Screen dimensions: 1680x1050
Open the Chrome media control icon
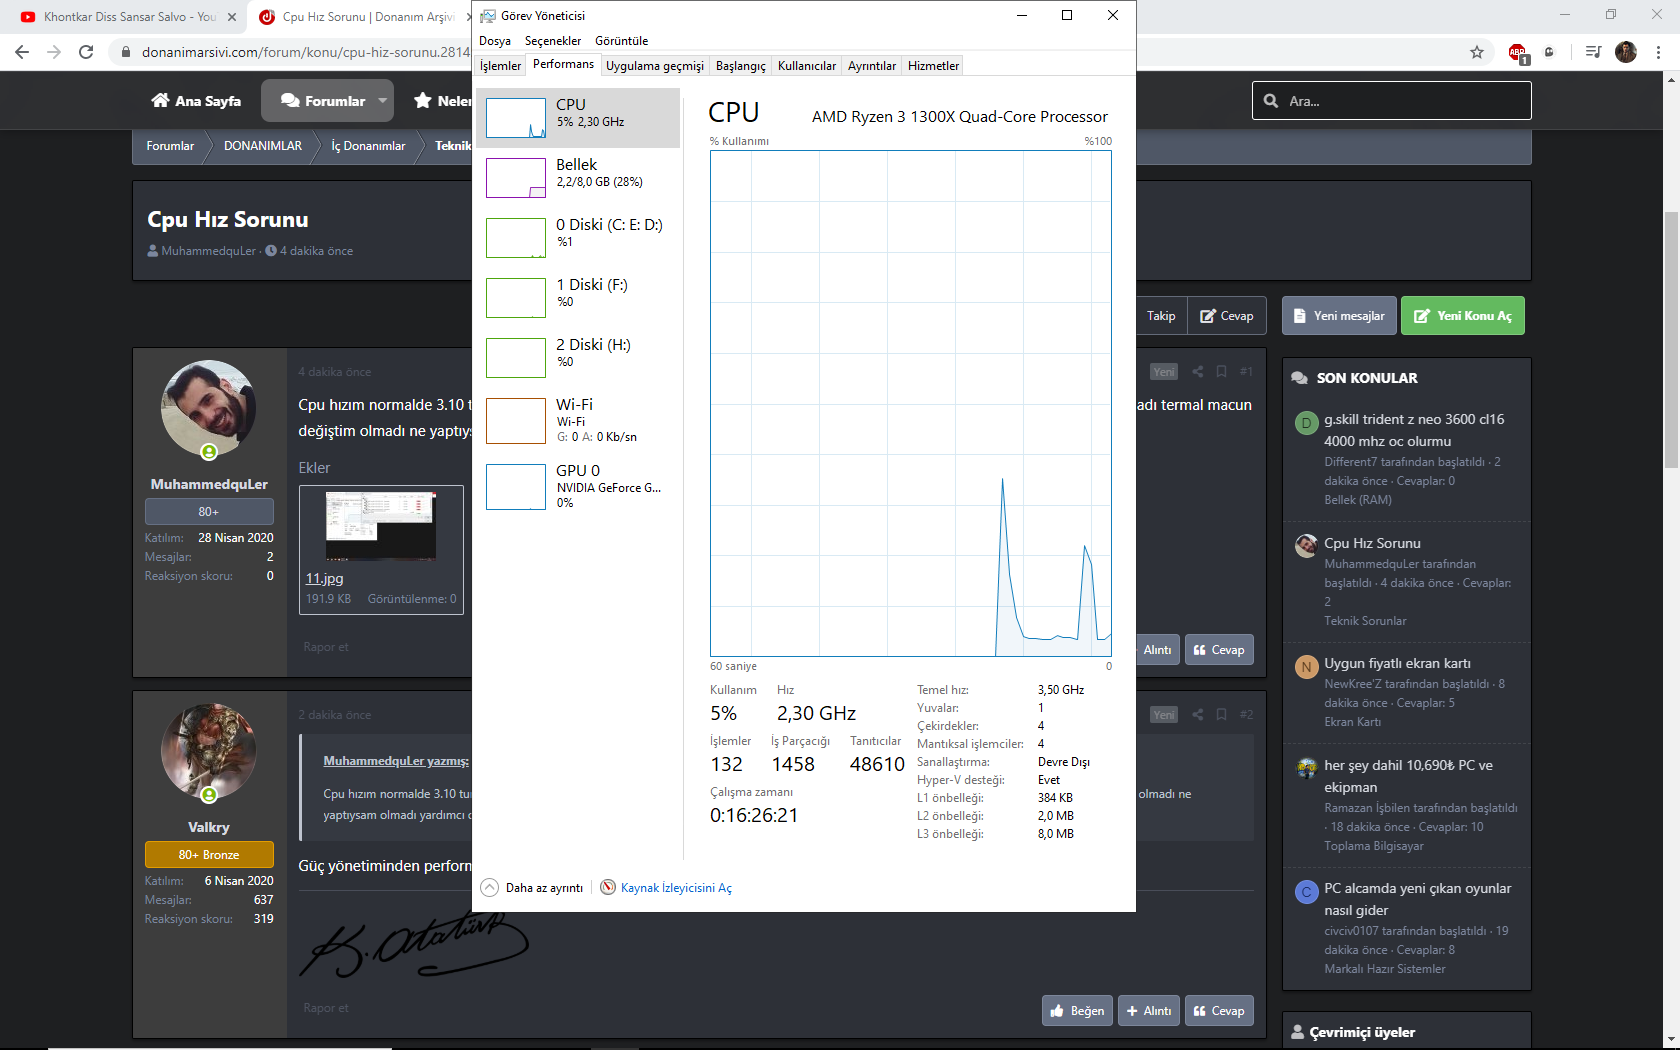[1593, 52]
